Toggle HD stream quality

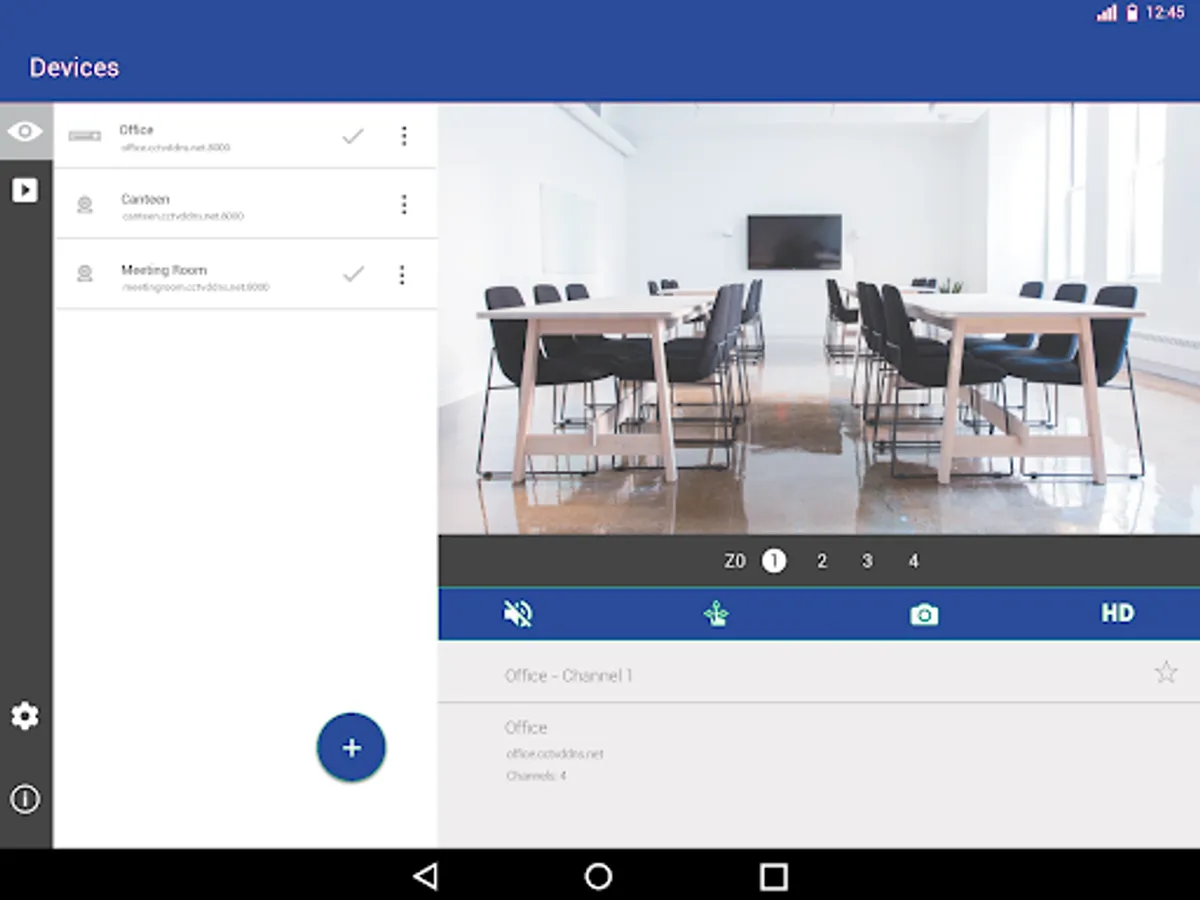click(1118, 613)
